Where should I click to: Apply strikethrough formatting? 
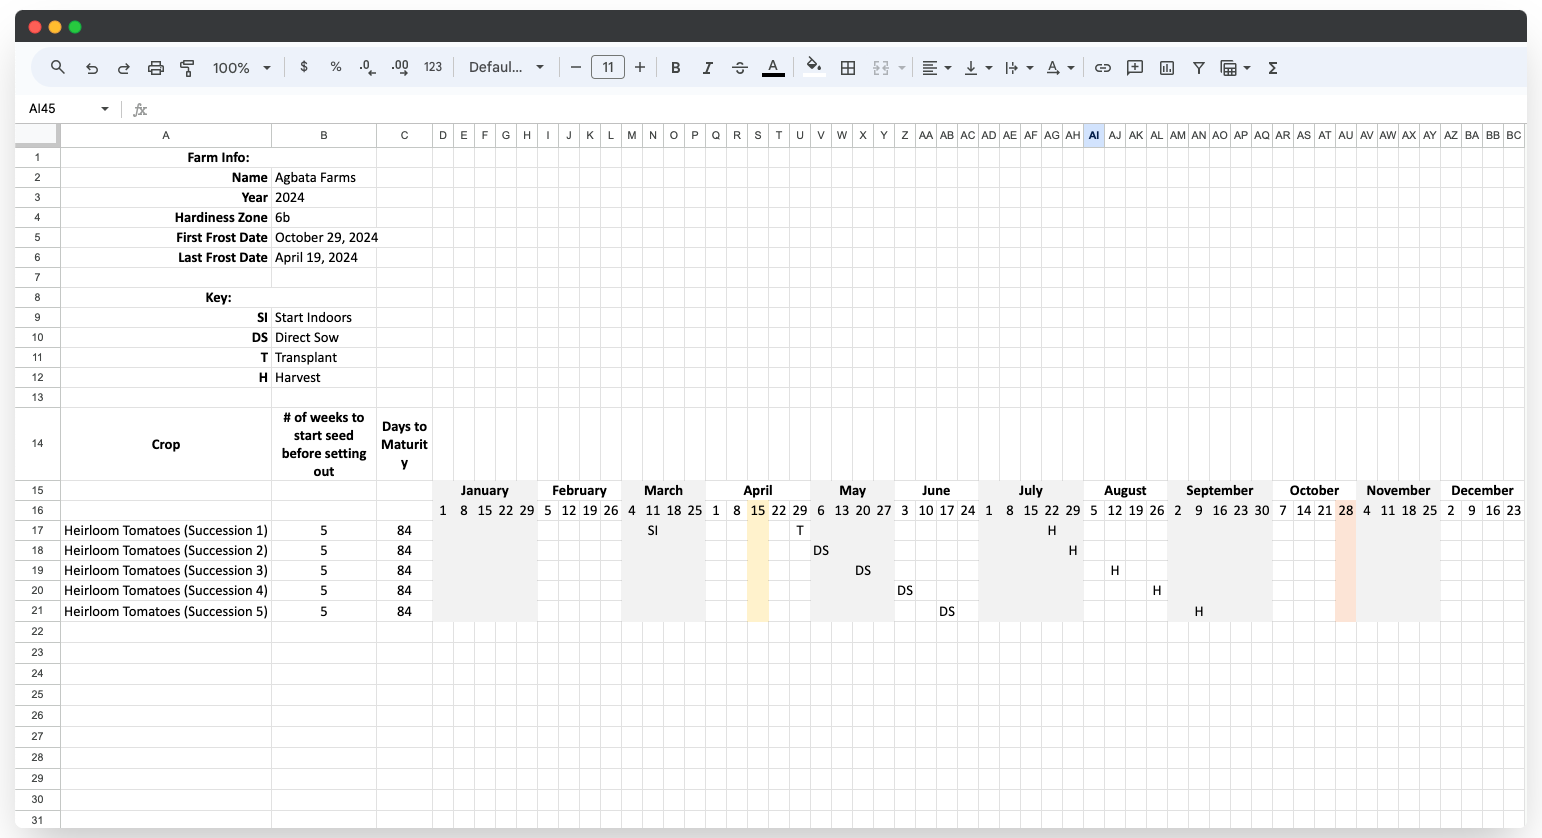click(x=739, y=67)
